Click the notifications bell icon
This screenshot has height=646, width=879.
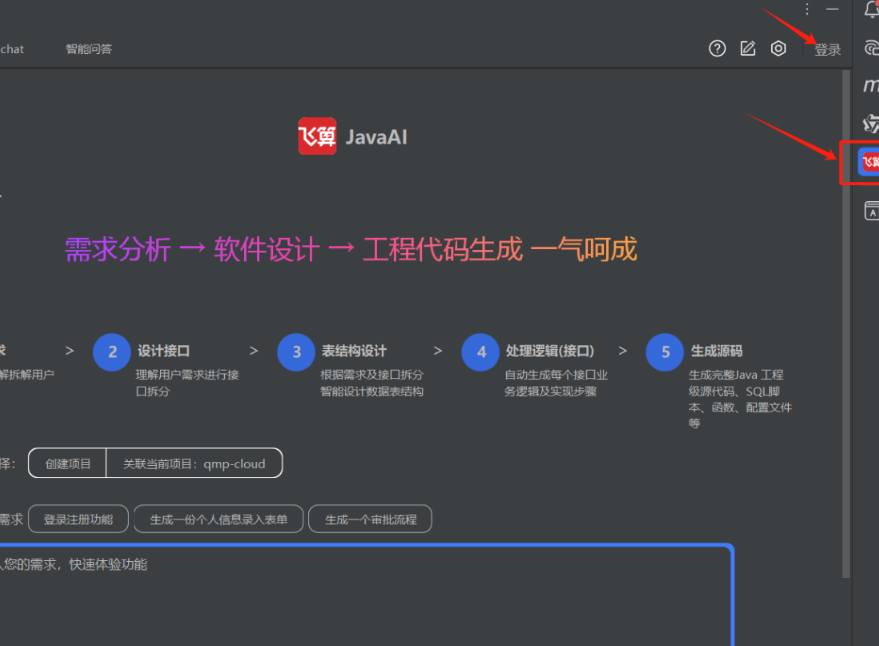tap(872, 8)
